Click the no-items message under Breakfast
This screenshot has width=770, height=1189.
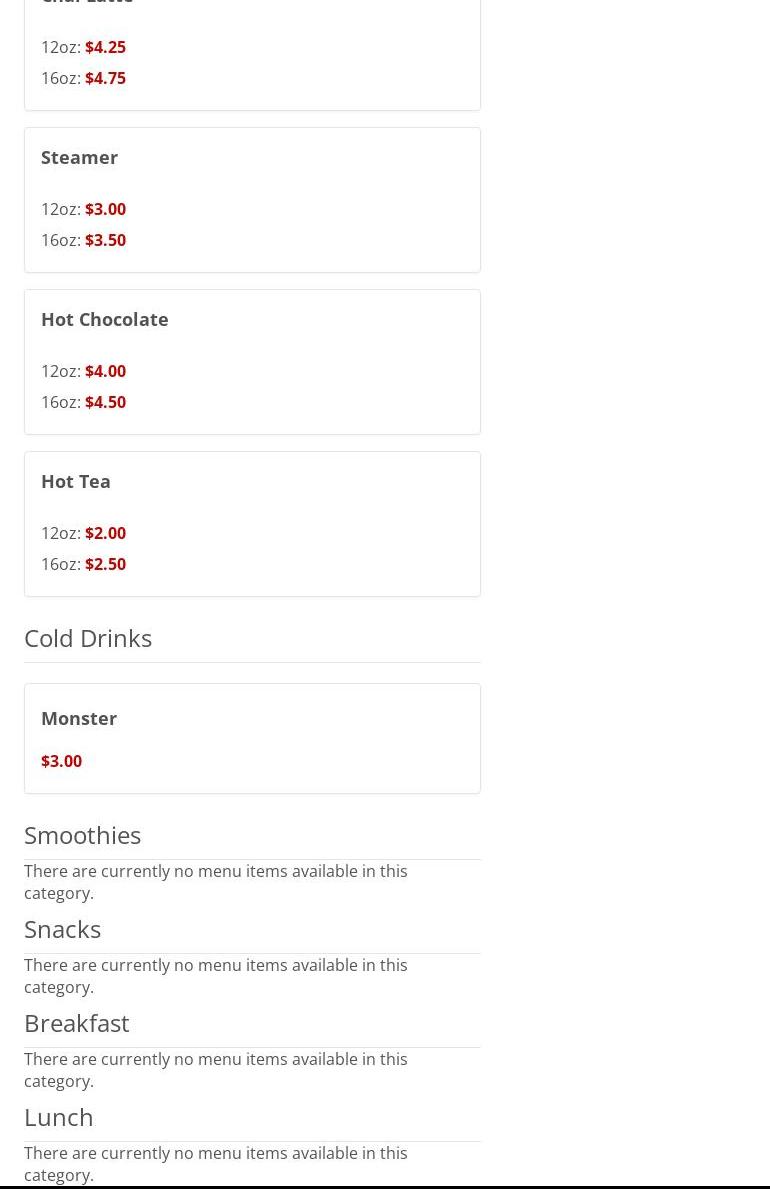pos(215,1070)
